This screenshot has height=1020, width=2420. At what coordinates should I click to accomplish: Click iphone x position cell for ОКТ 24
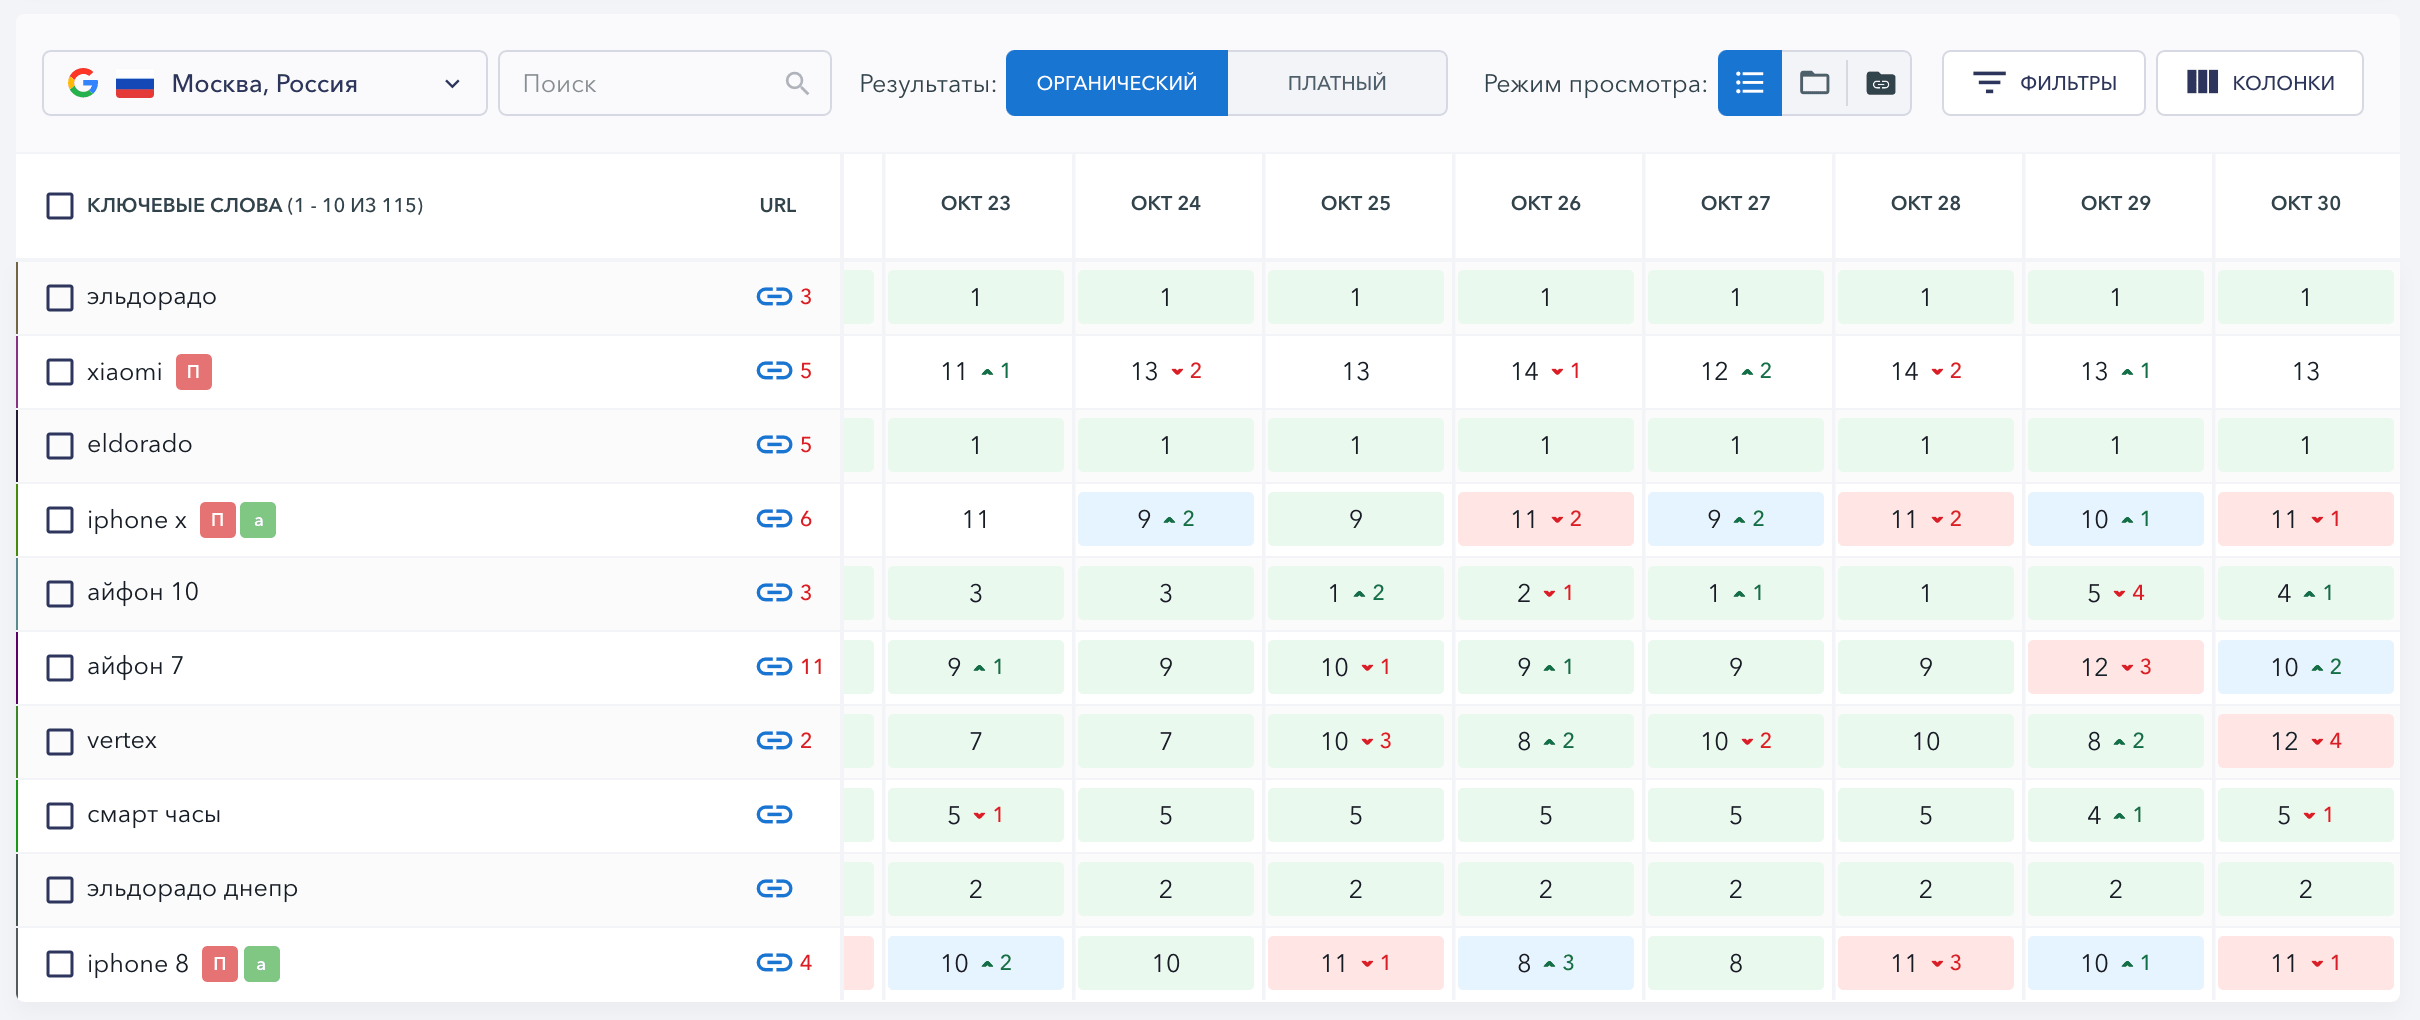(1166, 519)
